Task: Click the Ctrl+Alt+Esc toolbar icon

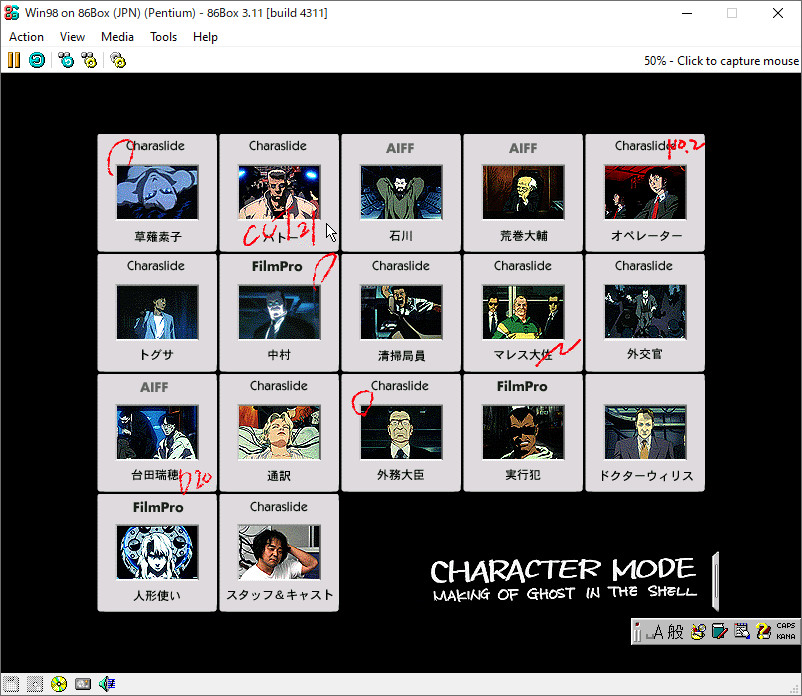Action: (89, 60)
